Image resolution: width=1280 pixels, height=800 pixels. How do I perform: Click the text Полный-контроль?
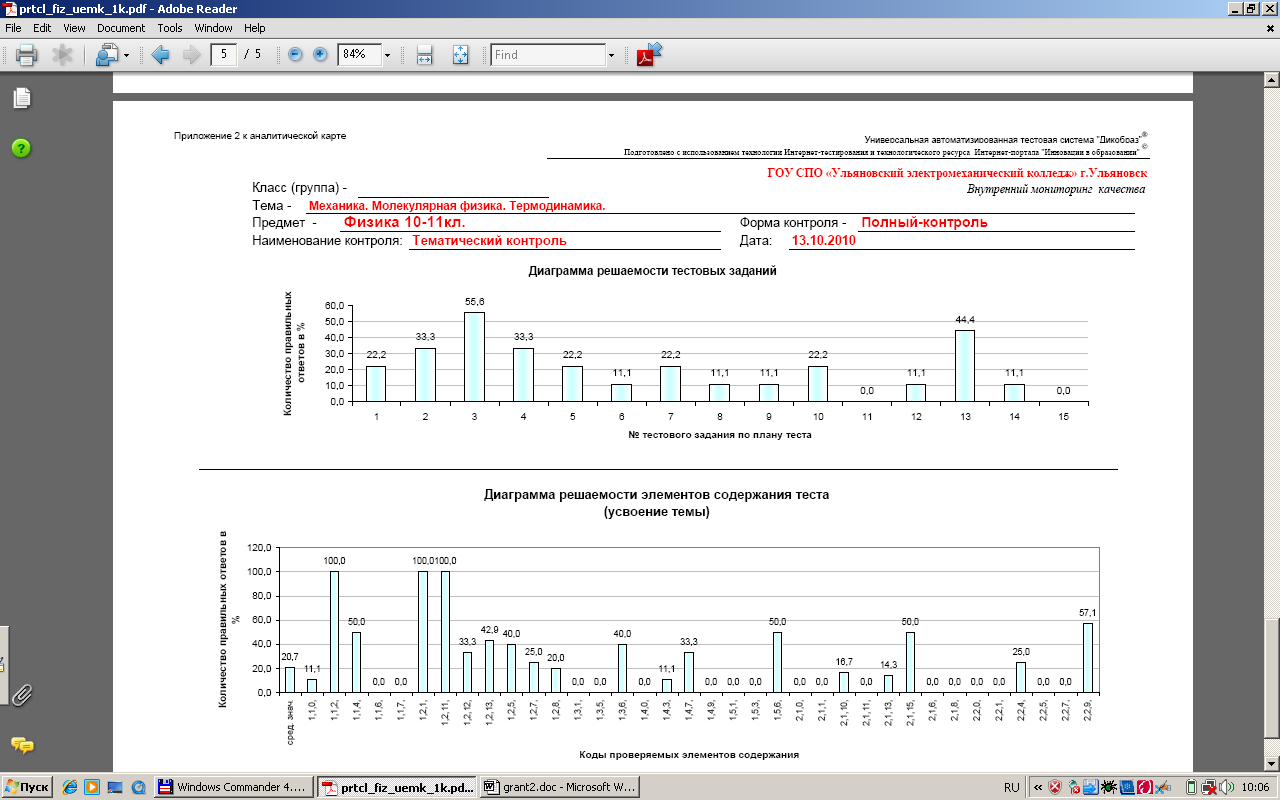(924, 222)
